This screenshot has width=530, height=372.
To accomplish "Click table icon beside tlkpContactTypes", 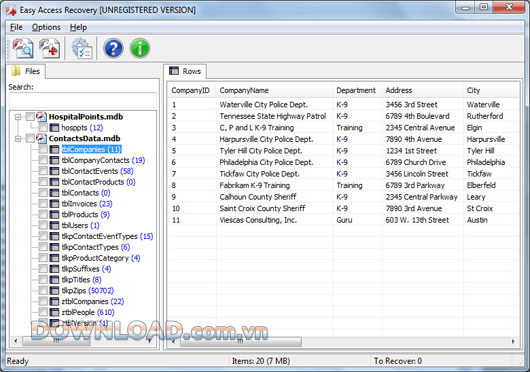I will click(54, 247).
